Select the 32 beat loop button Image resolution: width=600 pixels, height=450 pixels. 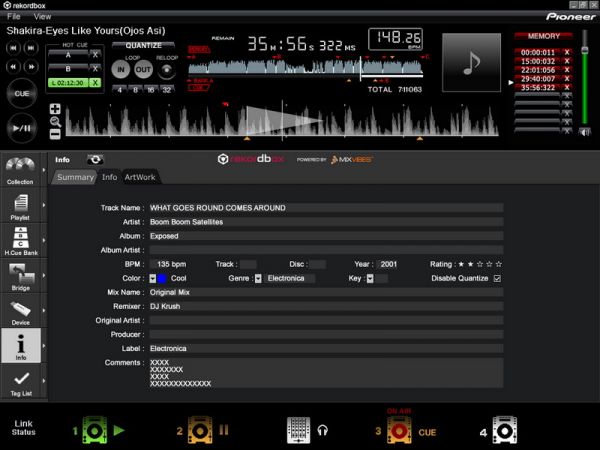point(167,90)
